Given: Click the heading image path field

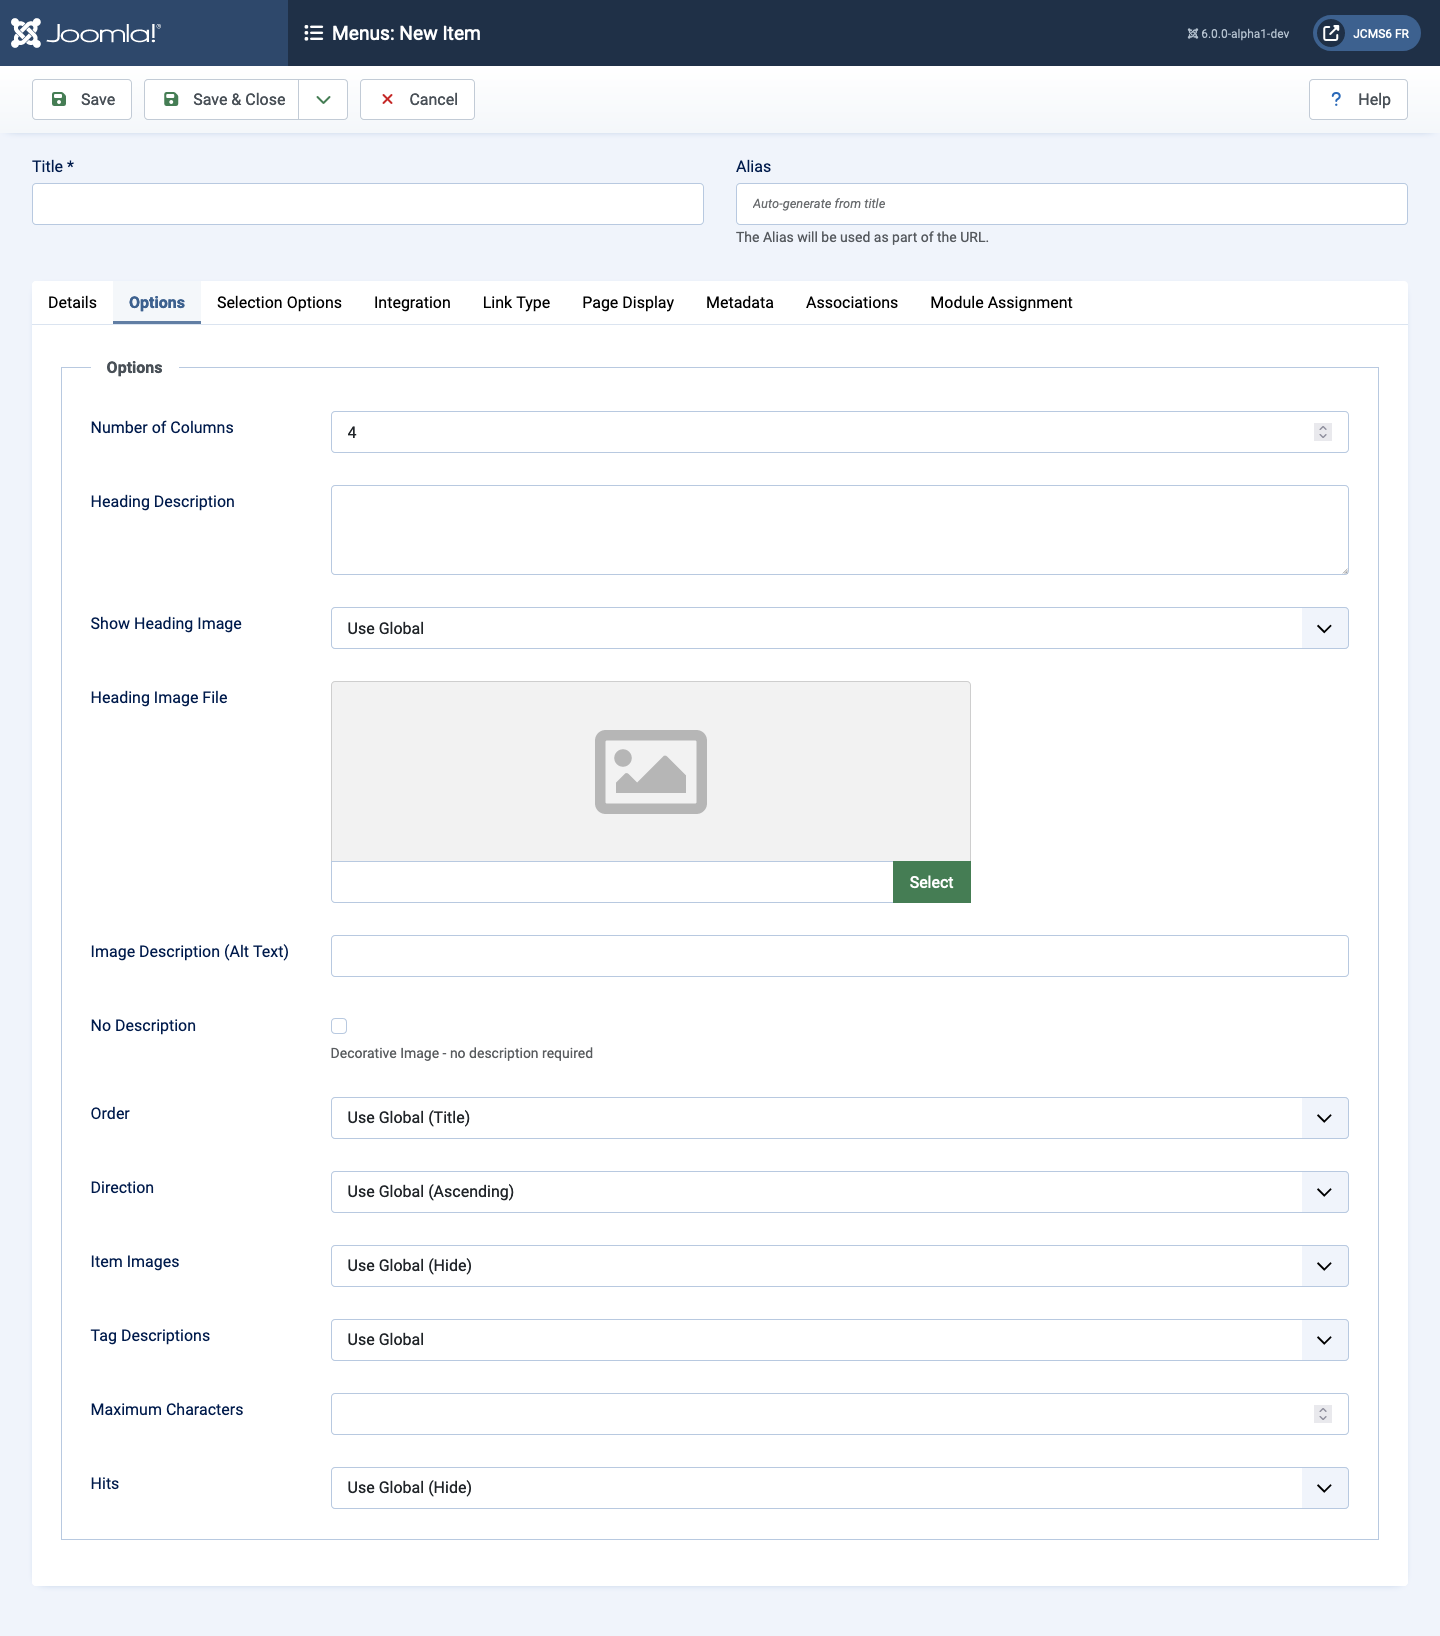Looking at the screenshot, I should pos(612,882).
